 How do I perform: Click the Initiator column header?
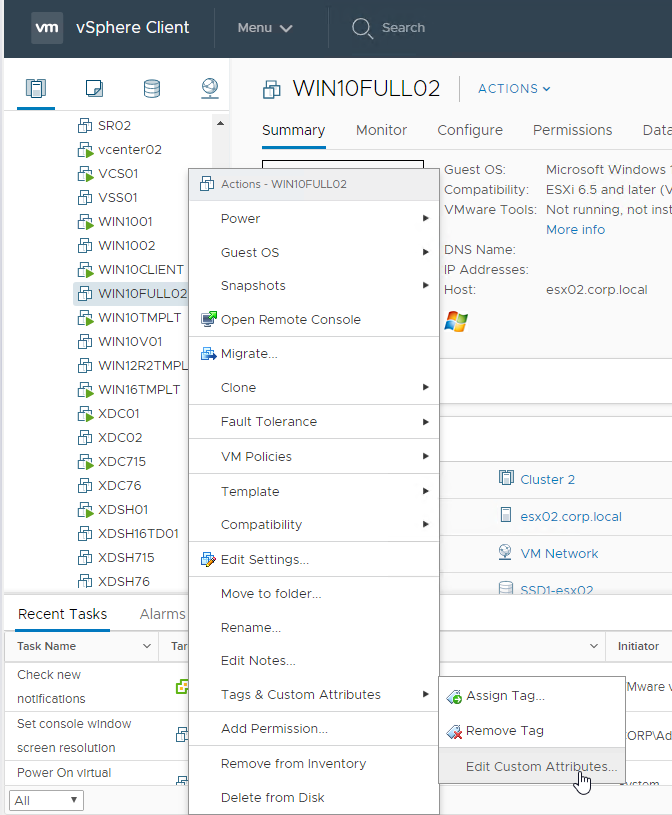click(x=638, y=646)
